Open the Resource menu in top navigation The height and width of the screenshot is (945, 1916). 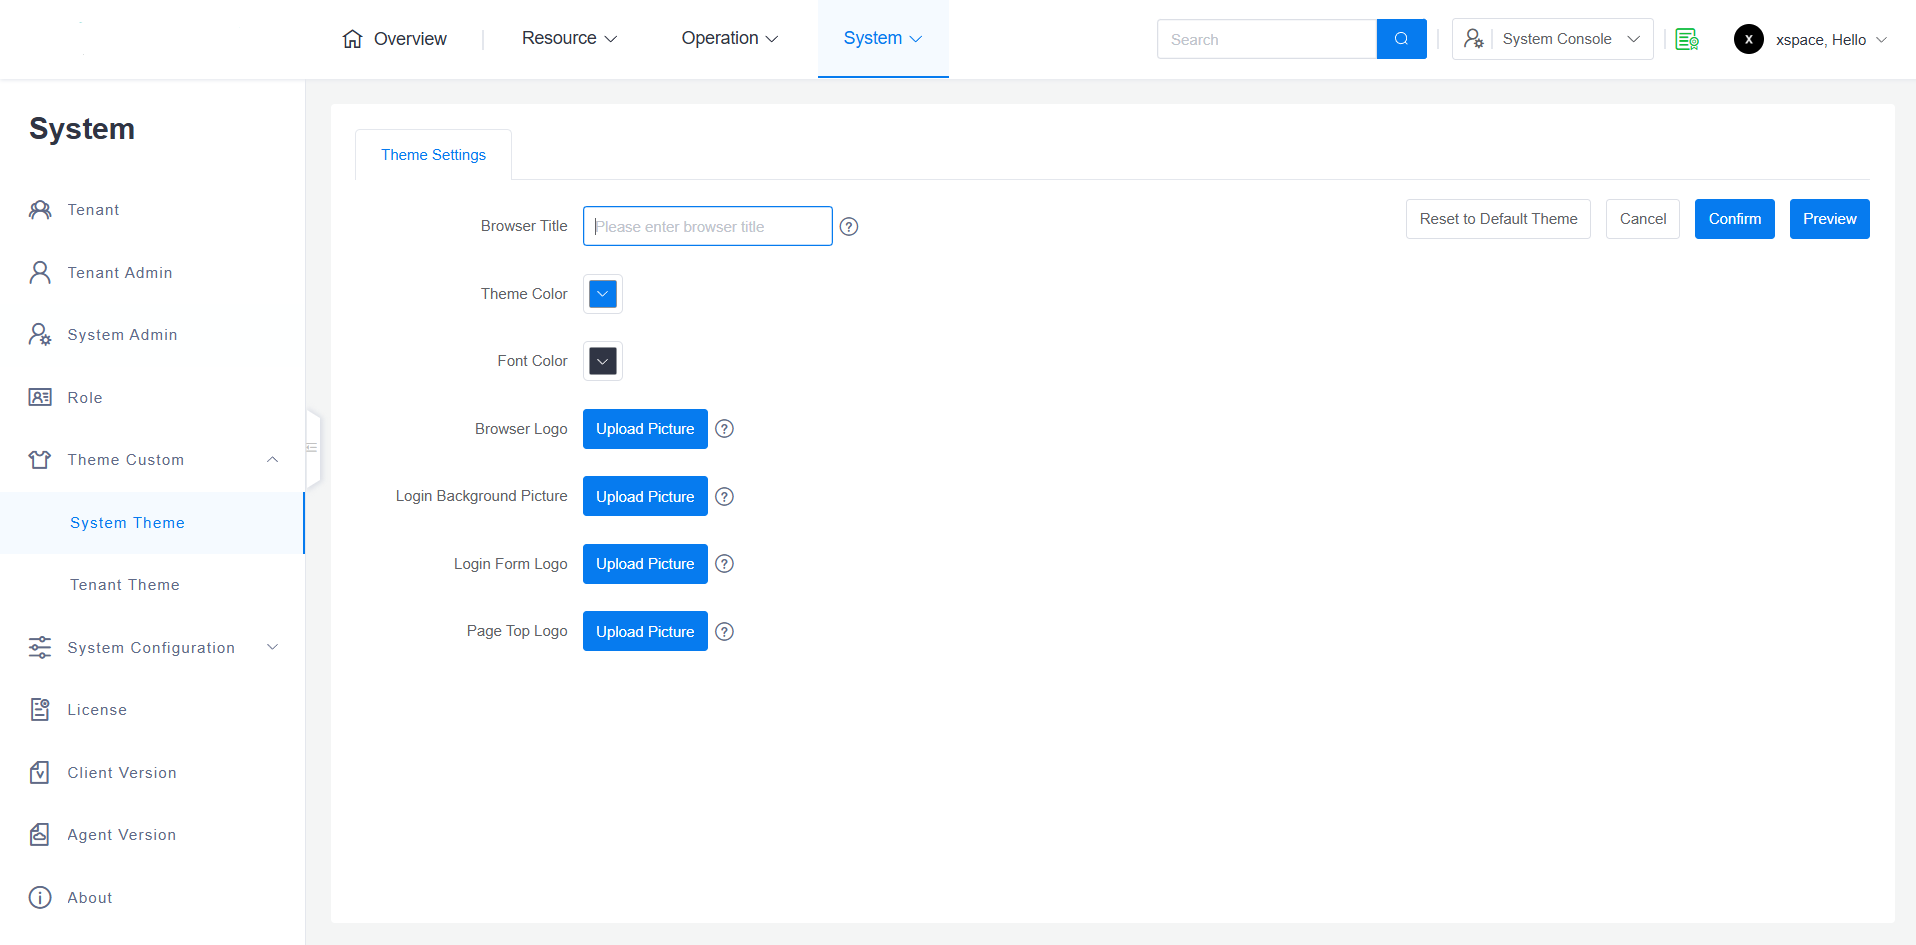click(x=569, y=38)
